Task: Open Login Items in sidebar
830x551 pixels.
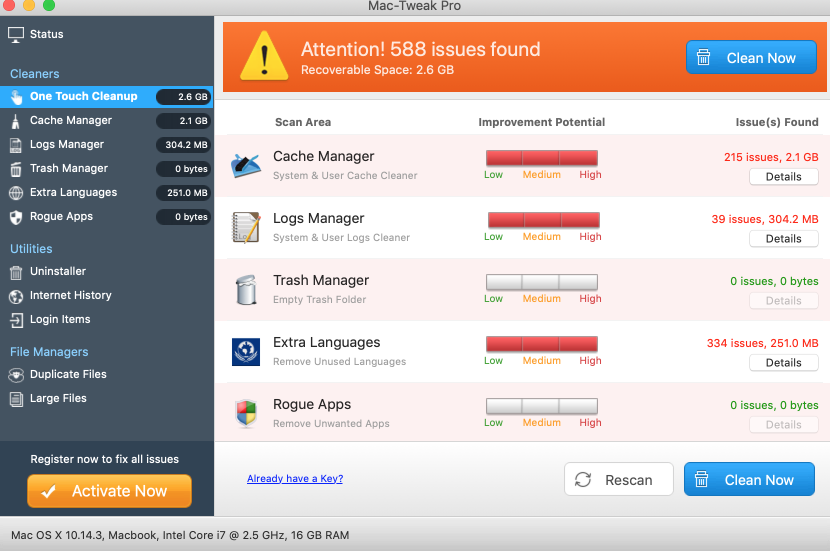Action: tap(60, 320)
